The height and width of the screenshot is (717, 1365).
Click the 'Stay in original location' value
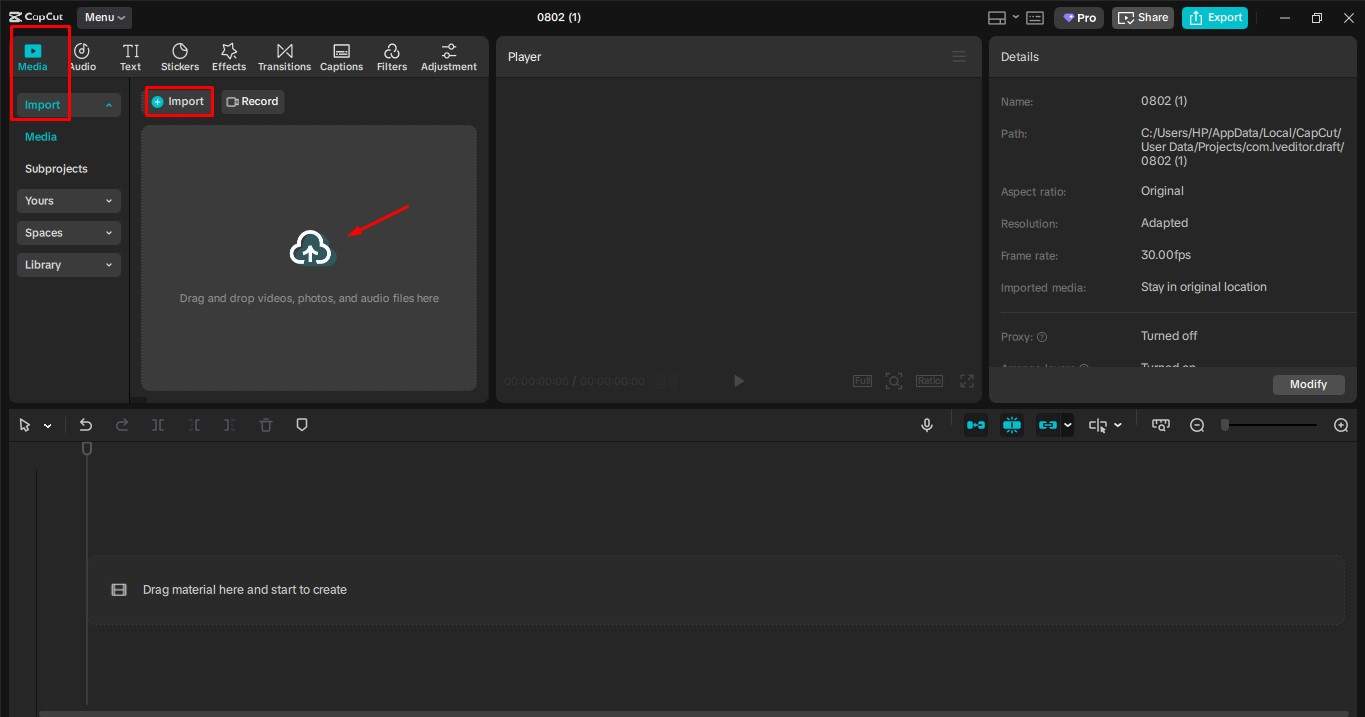(1204, 287)
